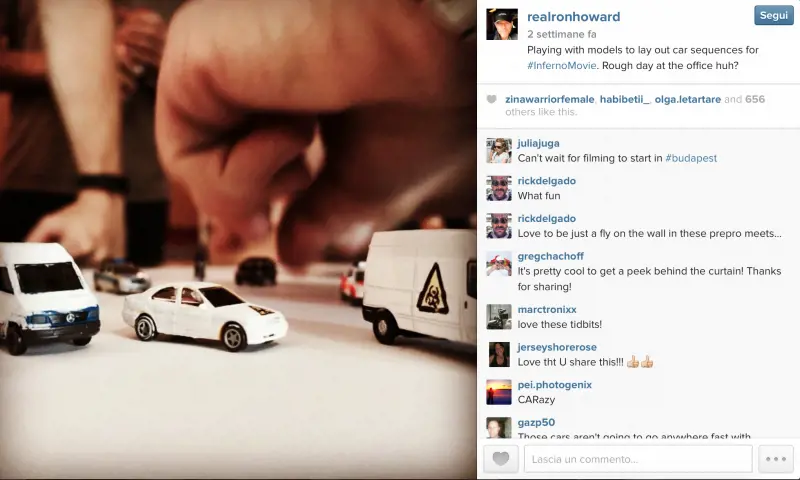Open gazp50's profile link
The width and height of the screenshot is (800, 480).
pyautogui.click(x=536, y=422)
